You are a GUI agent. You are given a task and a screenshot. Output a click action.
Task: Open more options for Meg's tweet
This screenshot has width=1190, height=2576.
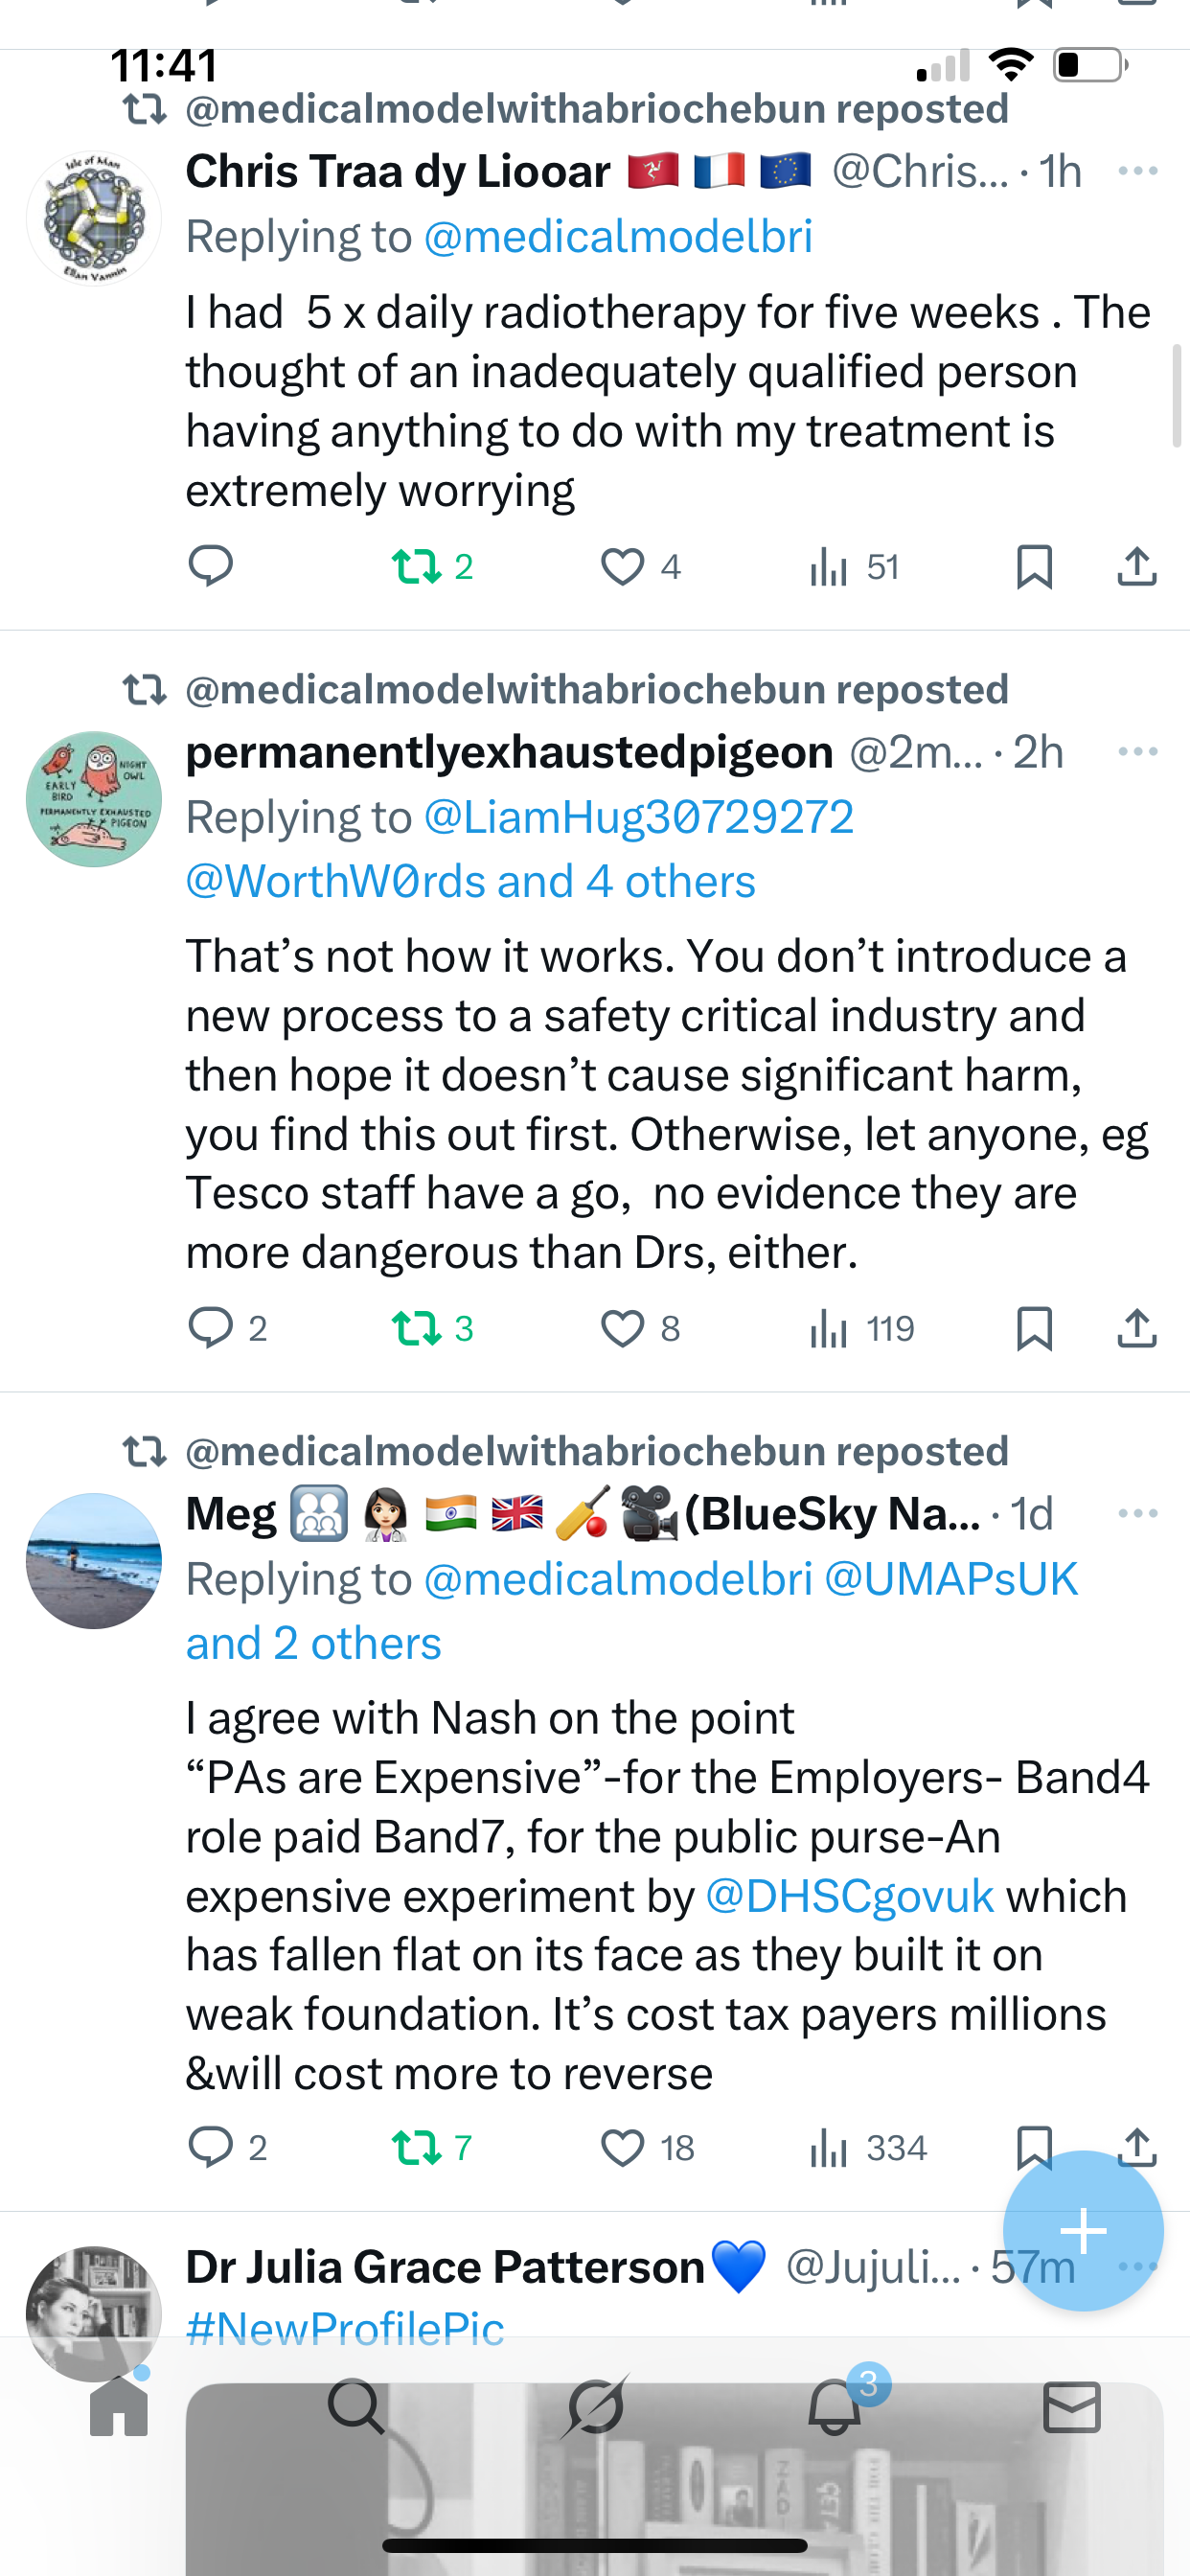(1138, 1513)
